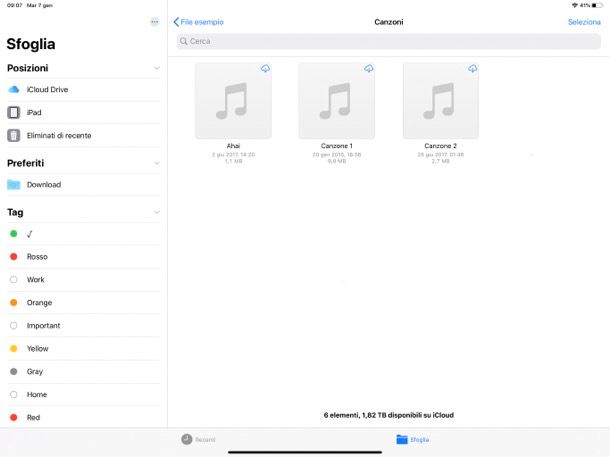Open the Download favorite folder
This screenshot has height=457, width=610.
pyautogui.click(x=83, y=184)
